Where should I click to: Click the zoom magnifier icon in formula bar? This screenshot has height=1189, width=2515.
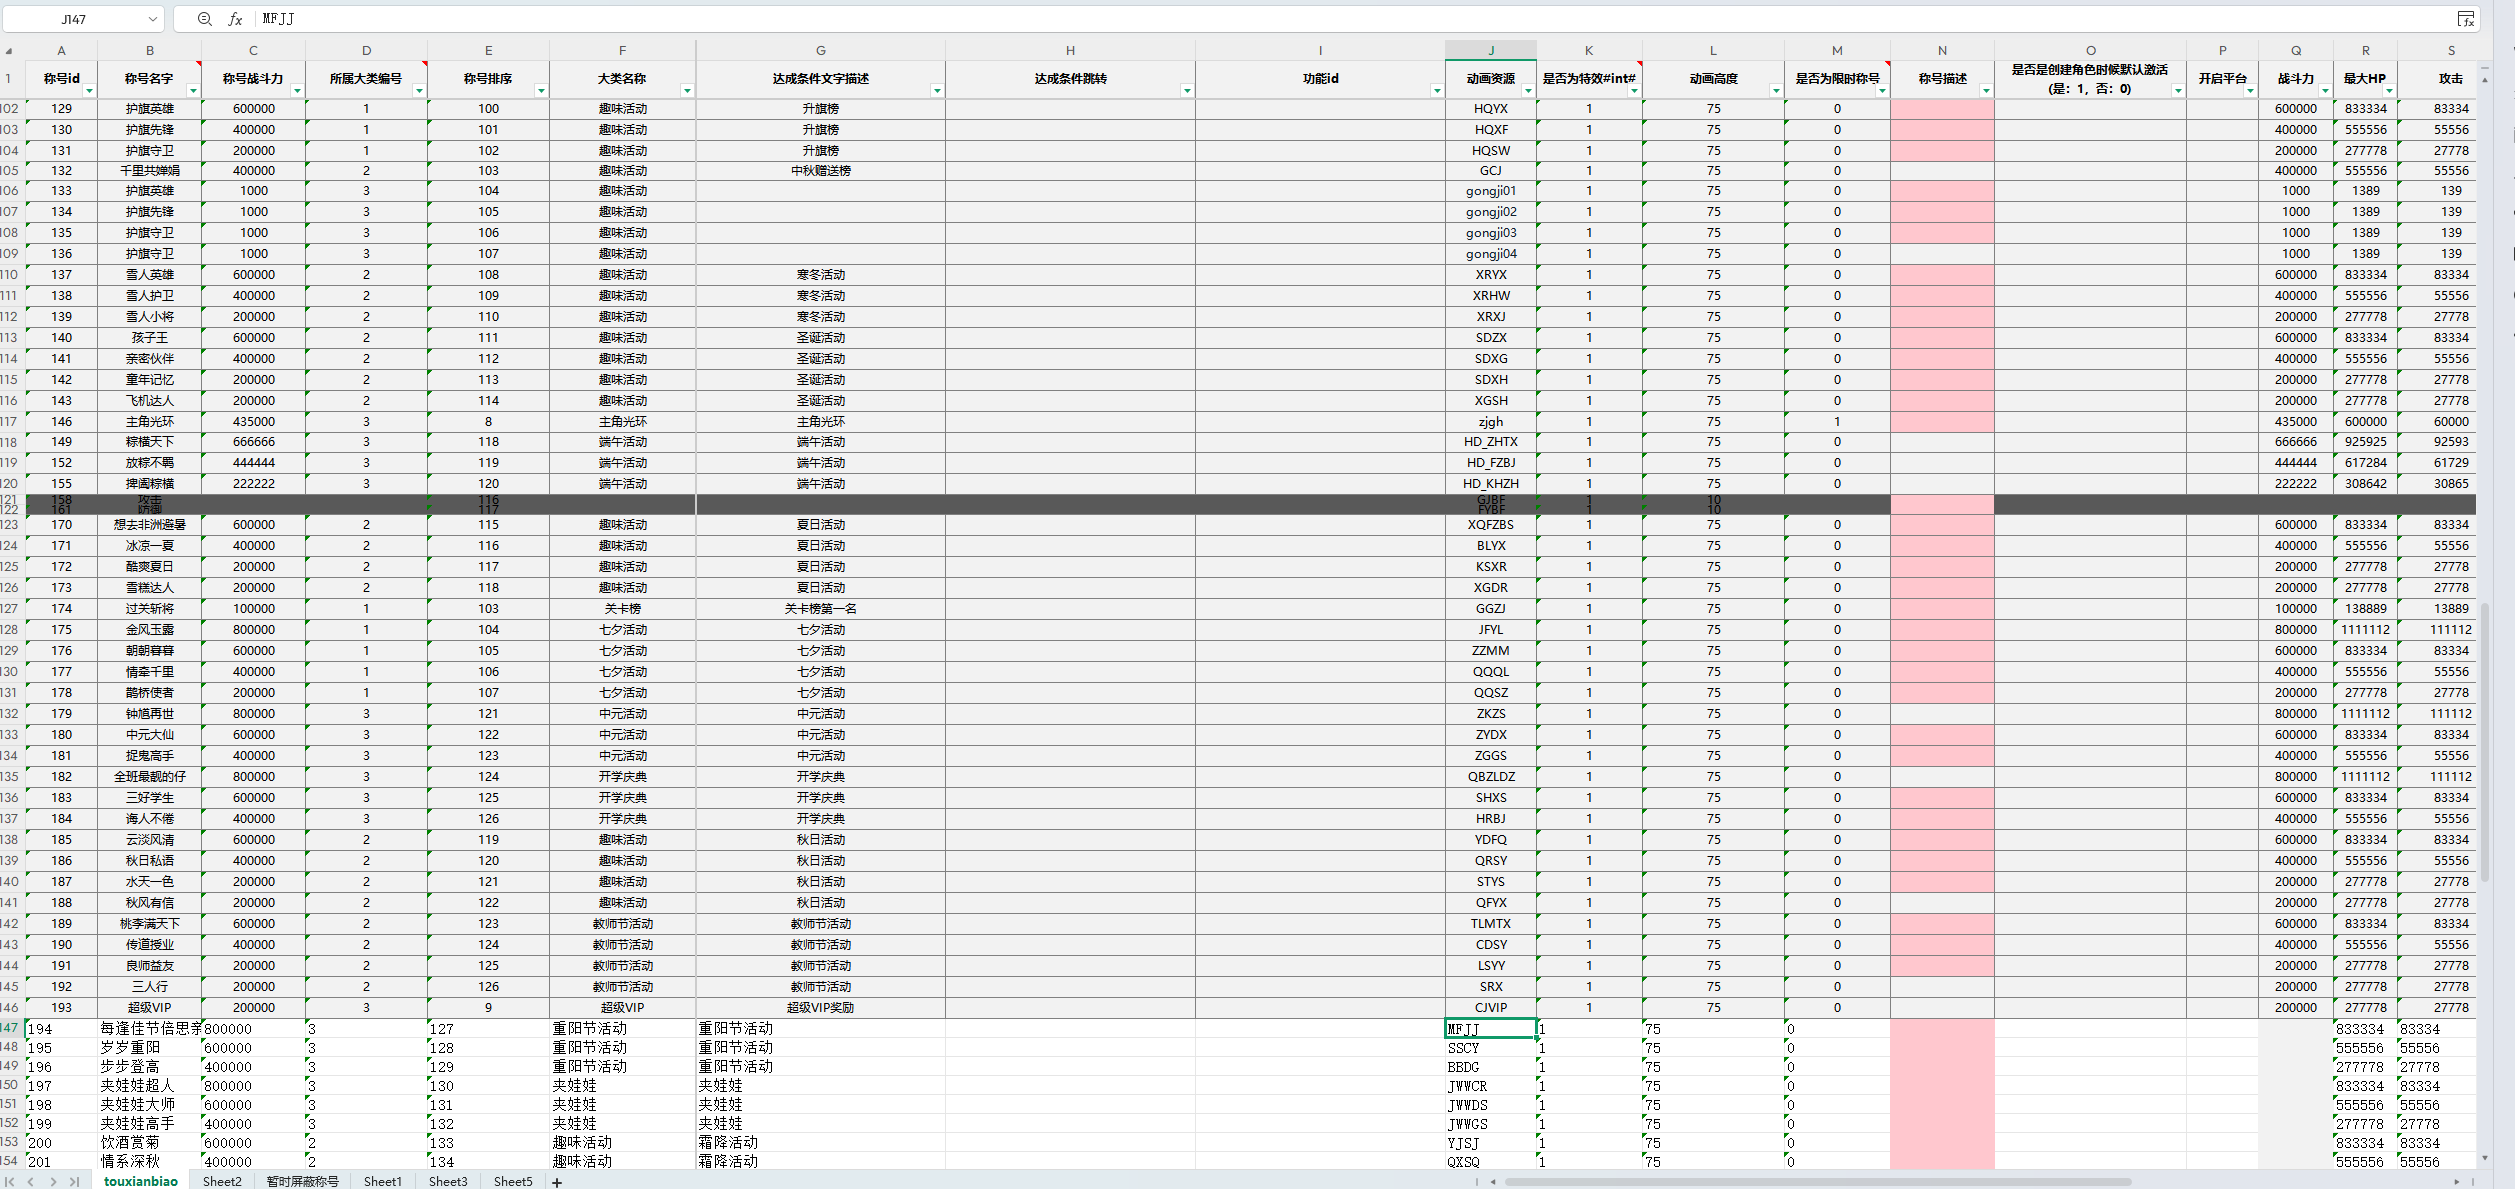tap(204, 19)
